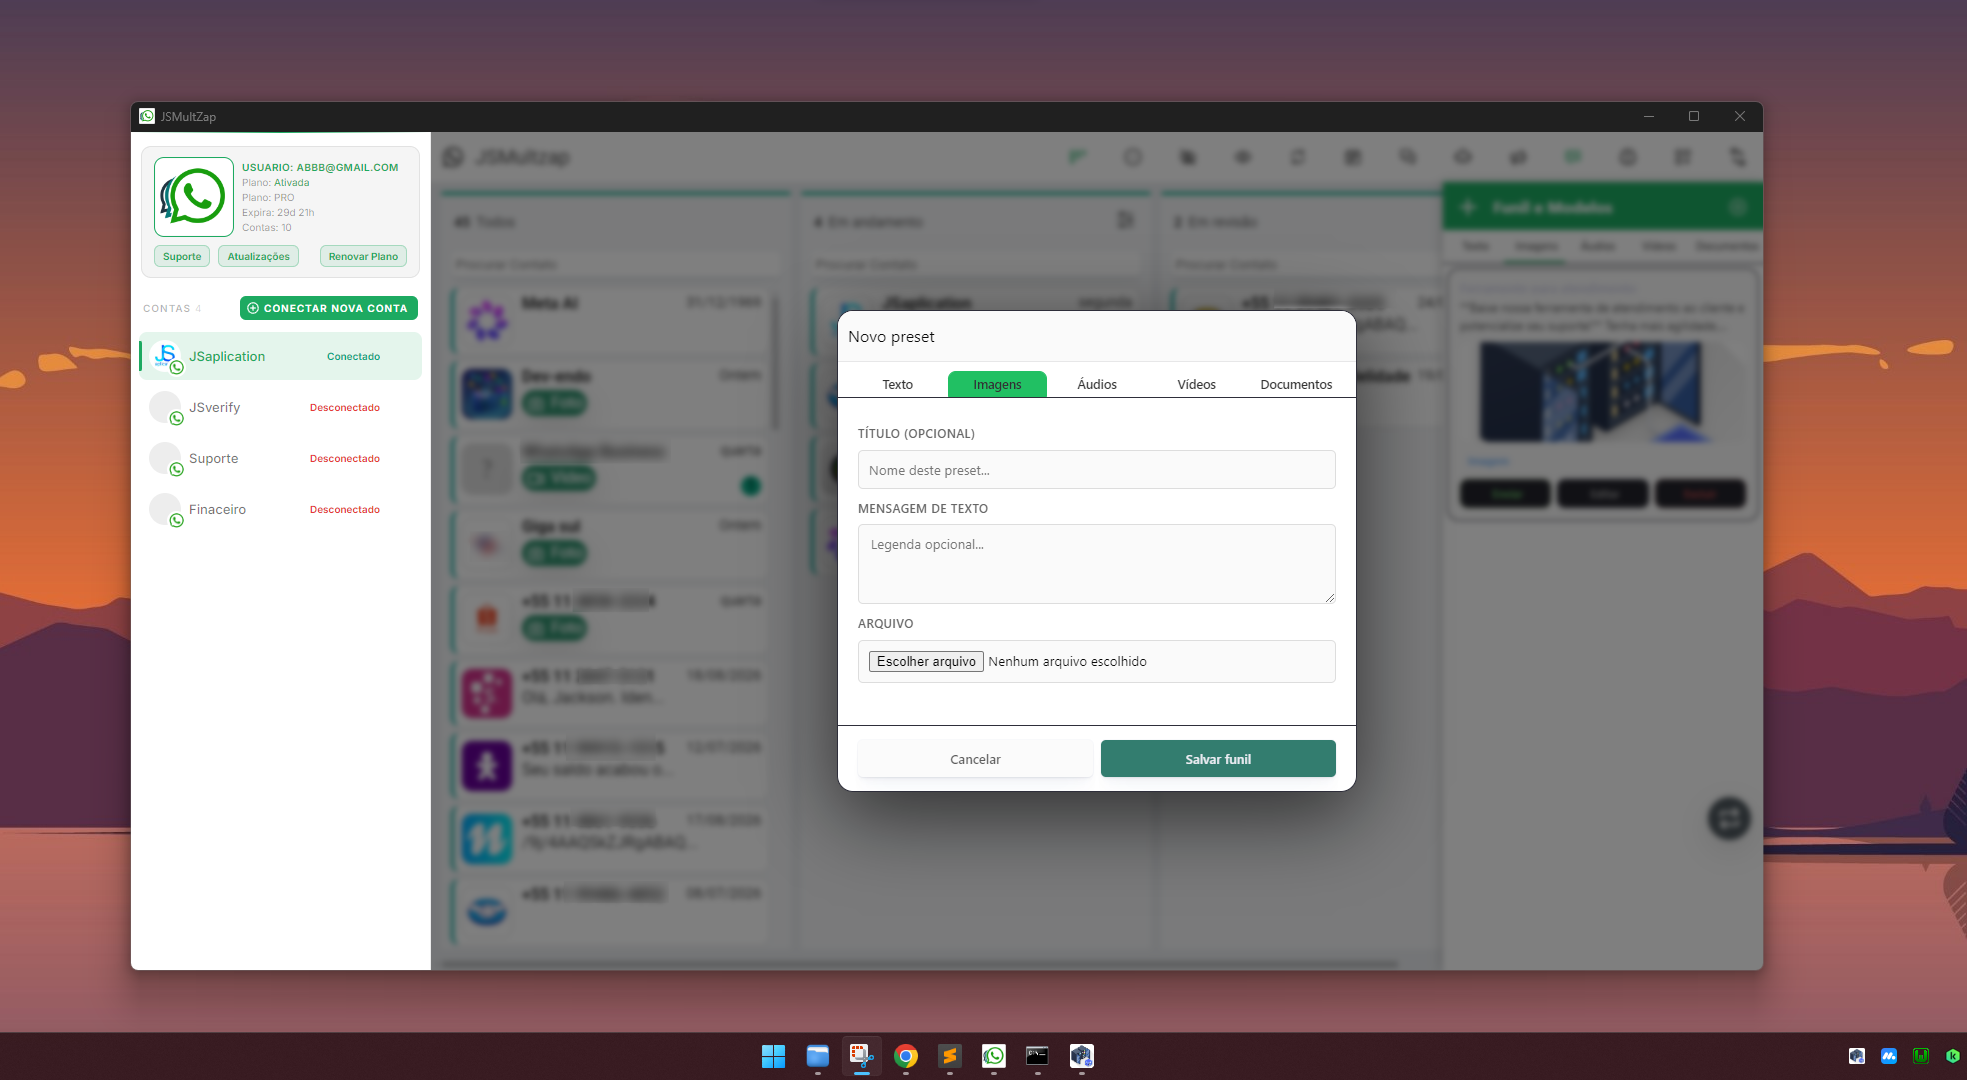
Task: Click Renovar Plano button
Action: click(363, 256)
